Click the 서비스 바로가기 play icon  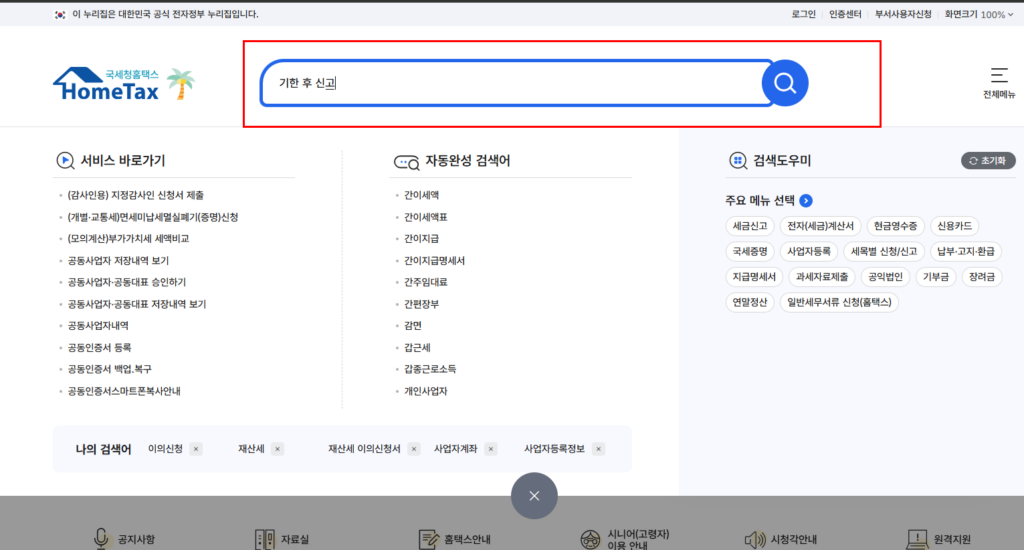(x=65, y=161)
